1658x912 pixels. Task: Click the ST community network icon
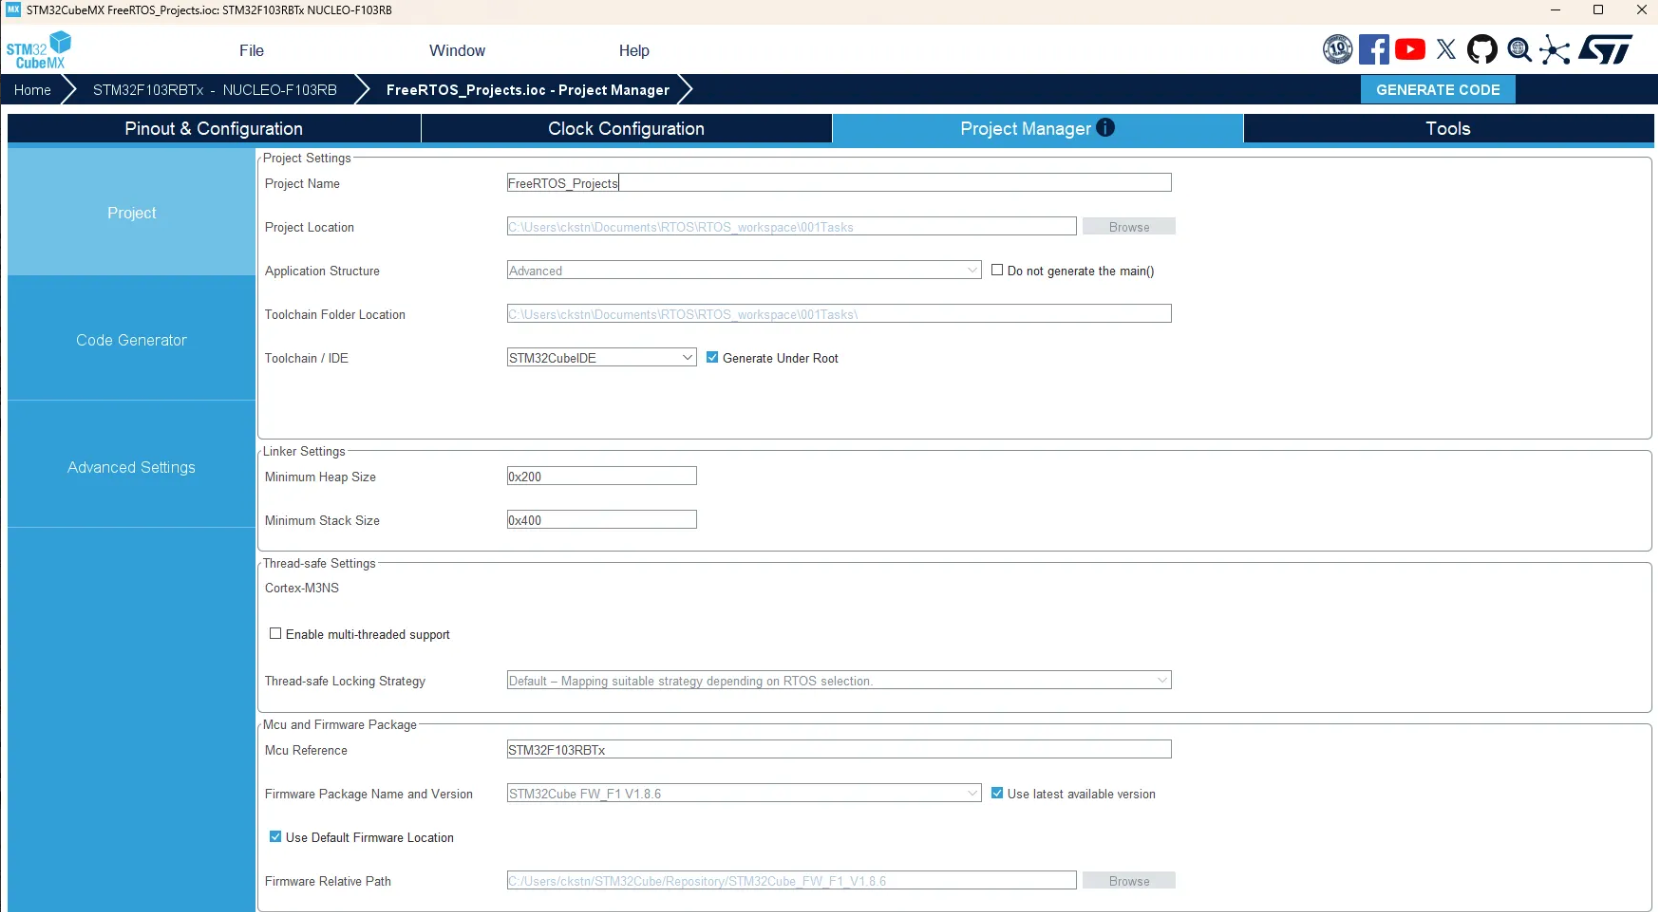coord(1555,49)
